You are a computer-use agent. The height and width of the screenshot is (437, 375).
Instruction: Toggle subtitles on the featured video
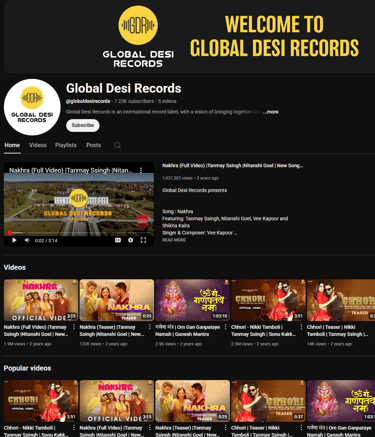coord(118,240)
